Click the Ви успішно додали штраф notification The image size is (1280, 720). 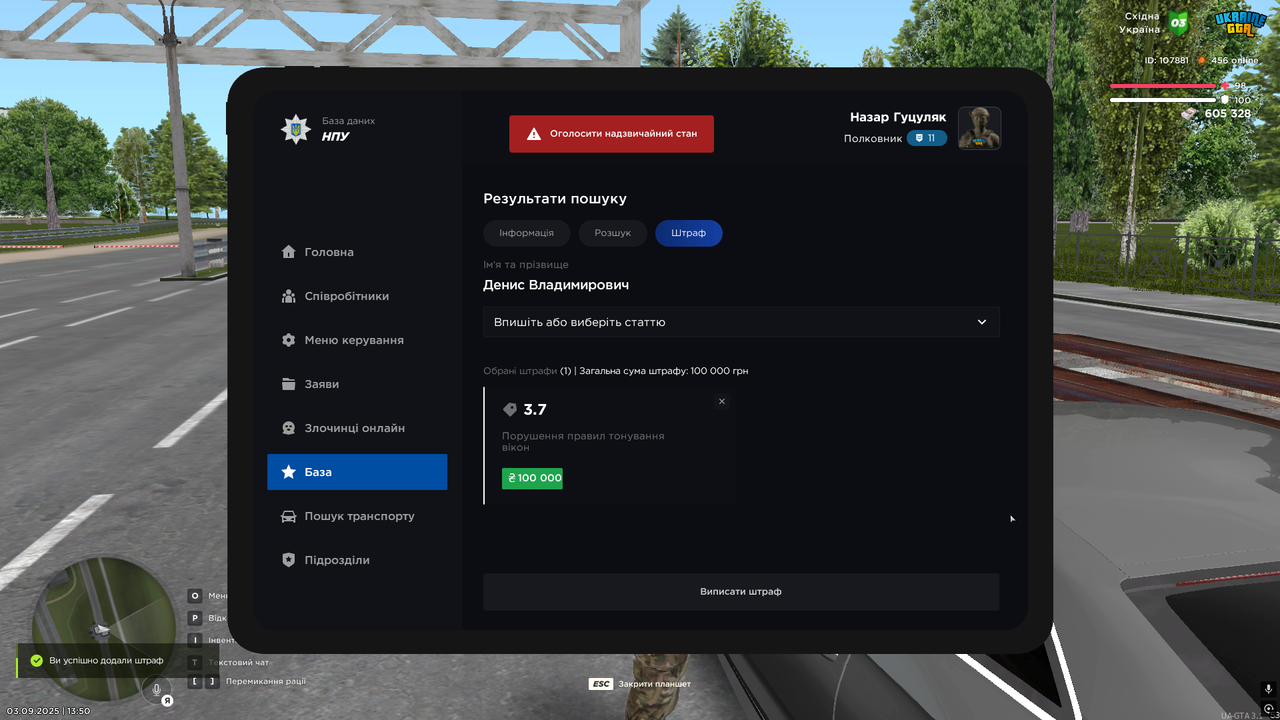click(x=117, y=661)
